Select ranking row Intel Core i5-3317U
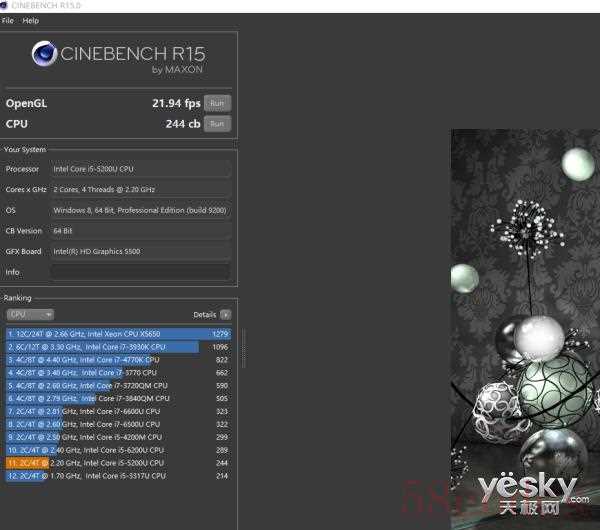The width and height of the screenshot is (600, 530). tap(118, 476)
